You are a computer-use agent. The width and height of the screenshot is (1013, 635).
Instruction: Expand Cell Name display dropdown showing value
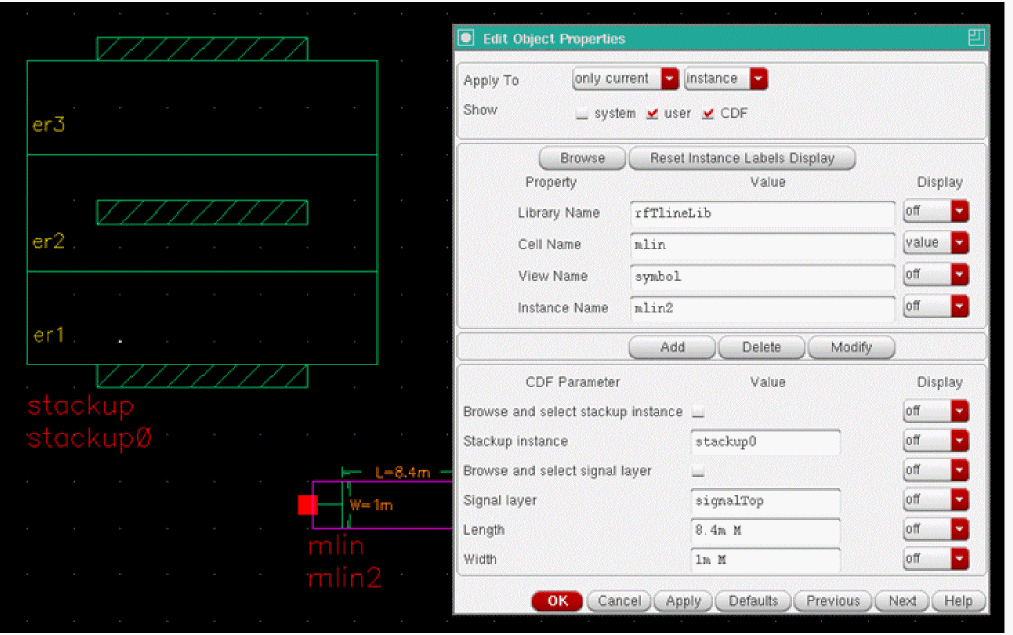pos(935,243)
